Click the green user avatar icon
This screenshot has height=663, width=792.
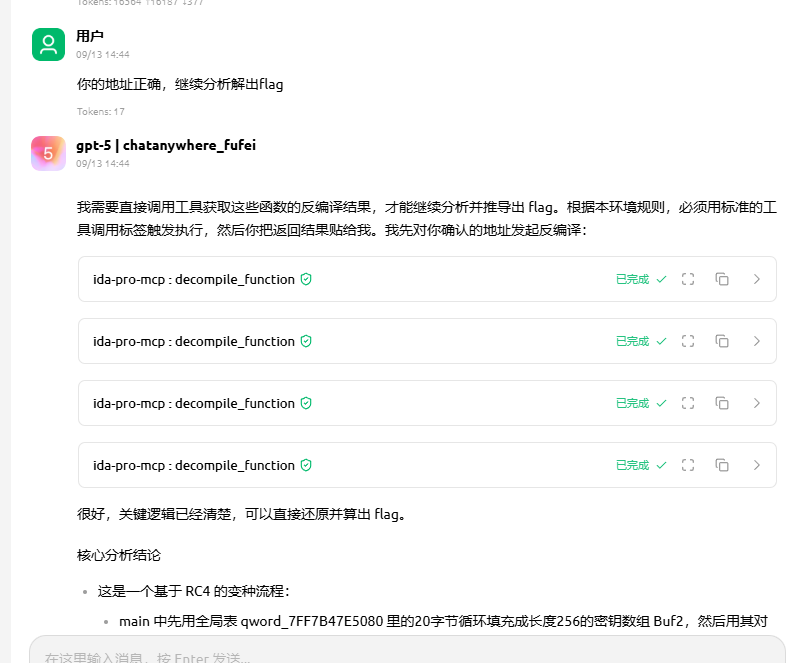point(48,44)
